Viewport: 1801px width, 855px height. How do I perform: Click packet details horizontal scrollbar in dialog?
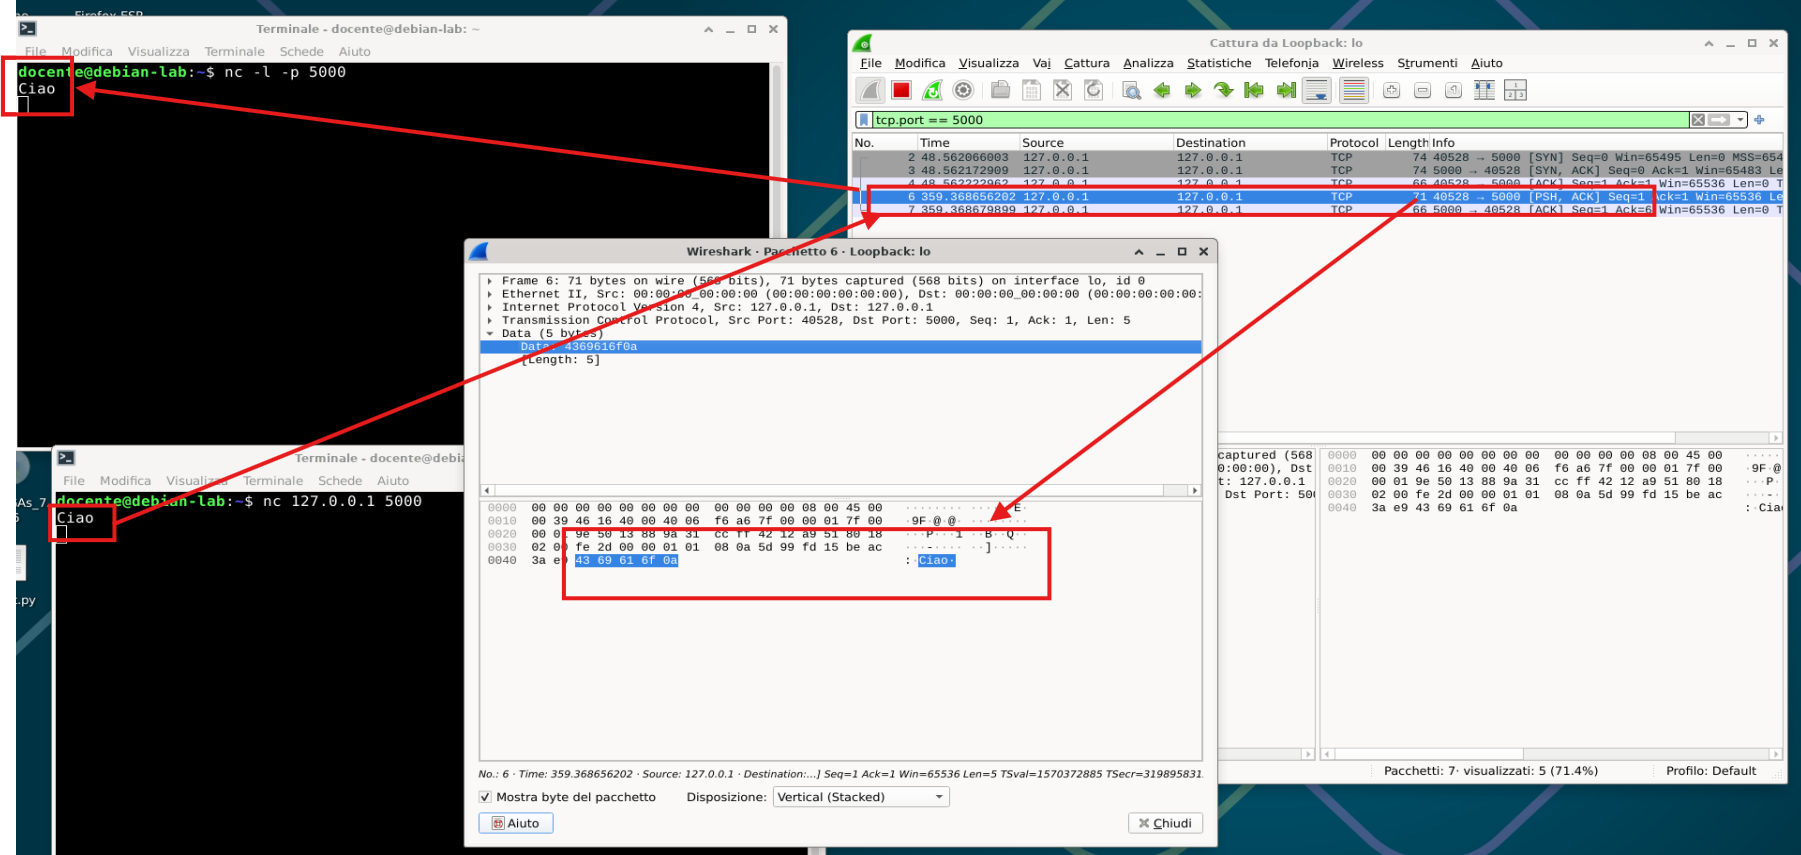click(x=840, y=490)
